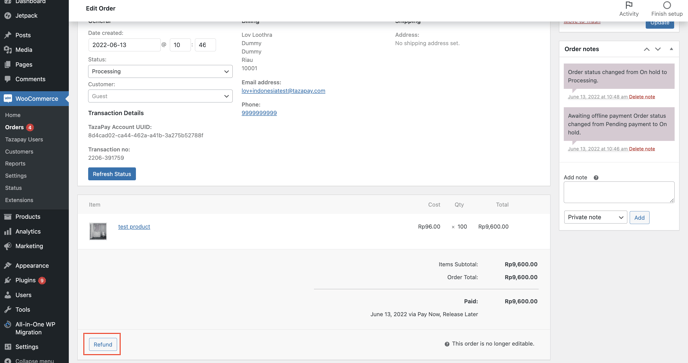This screenshot has height=363, width=688.
Task: Click the Jetpack icon in sidebar
Action: pos(7,16)
